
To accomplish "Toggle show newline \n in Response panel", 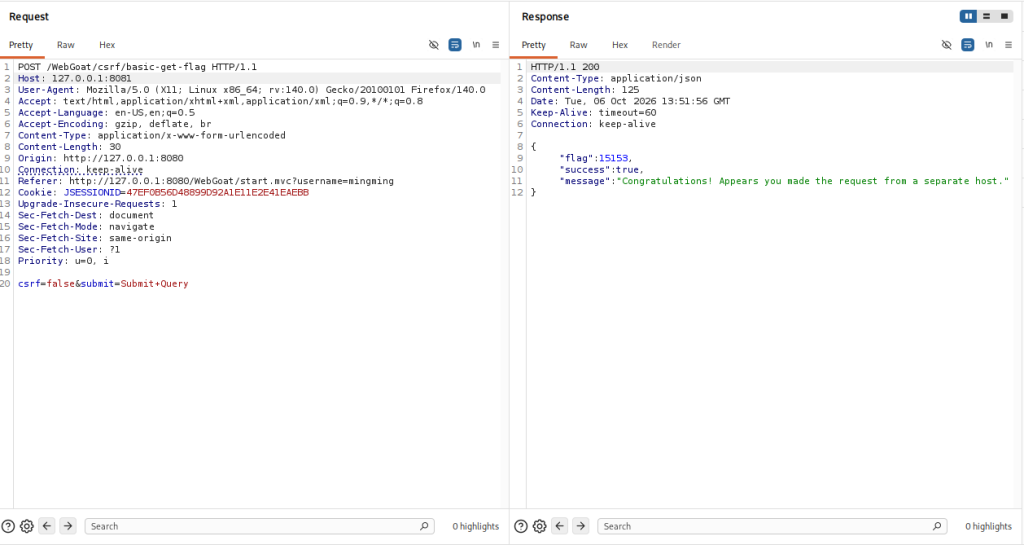I will 989,44.
